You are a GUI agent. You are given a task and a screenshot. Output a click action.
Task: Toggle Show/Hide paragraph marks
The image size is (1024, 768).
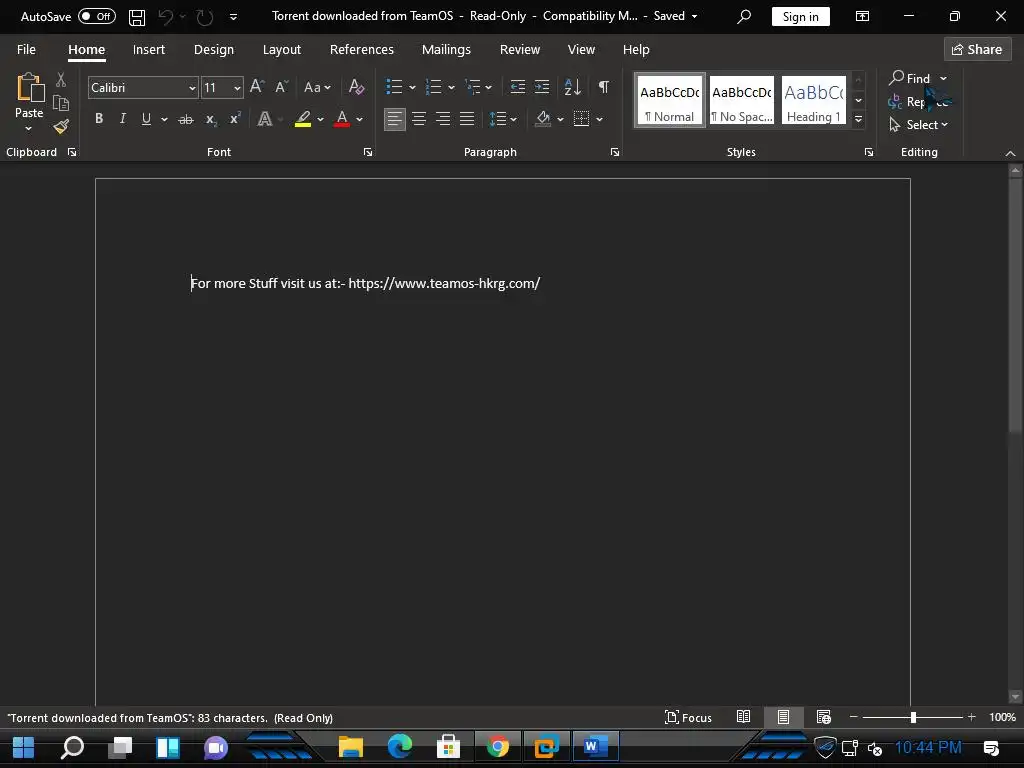pyautogui.click(x=603, y=86)
